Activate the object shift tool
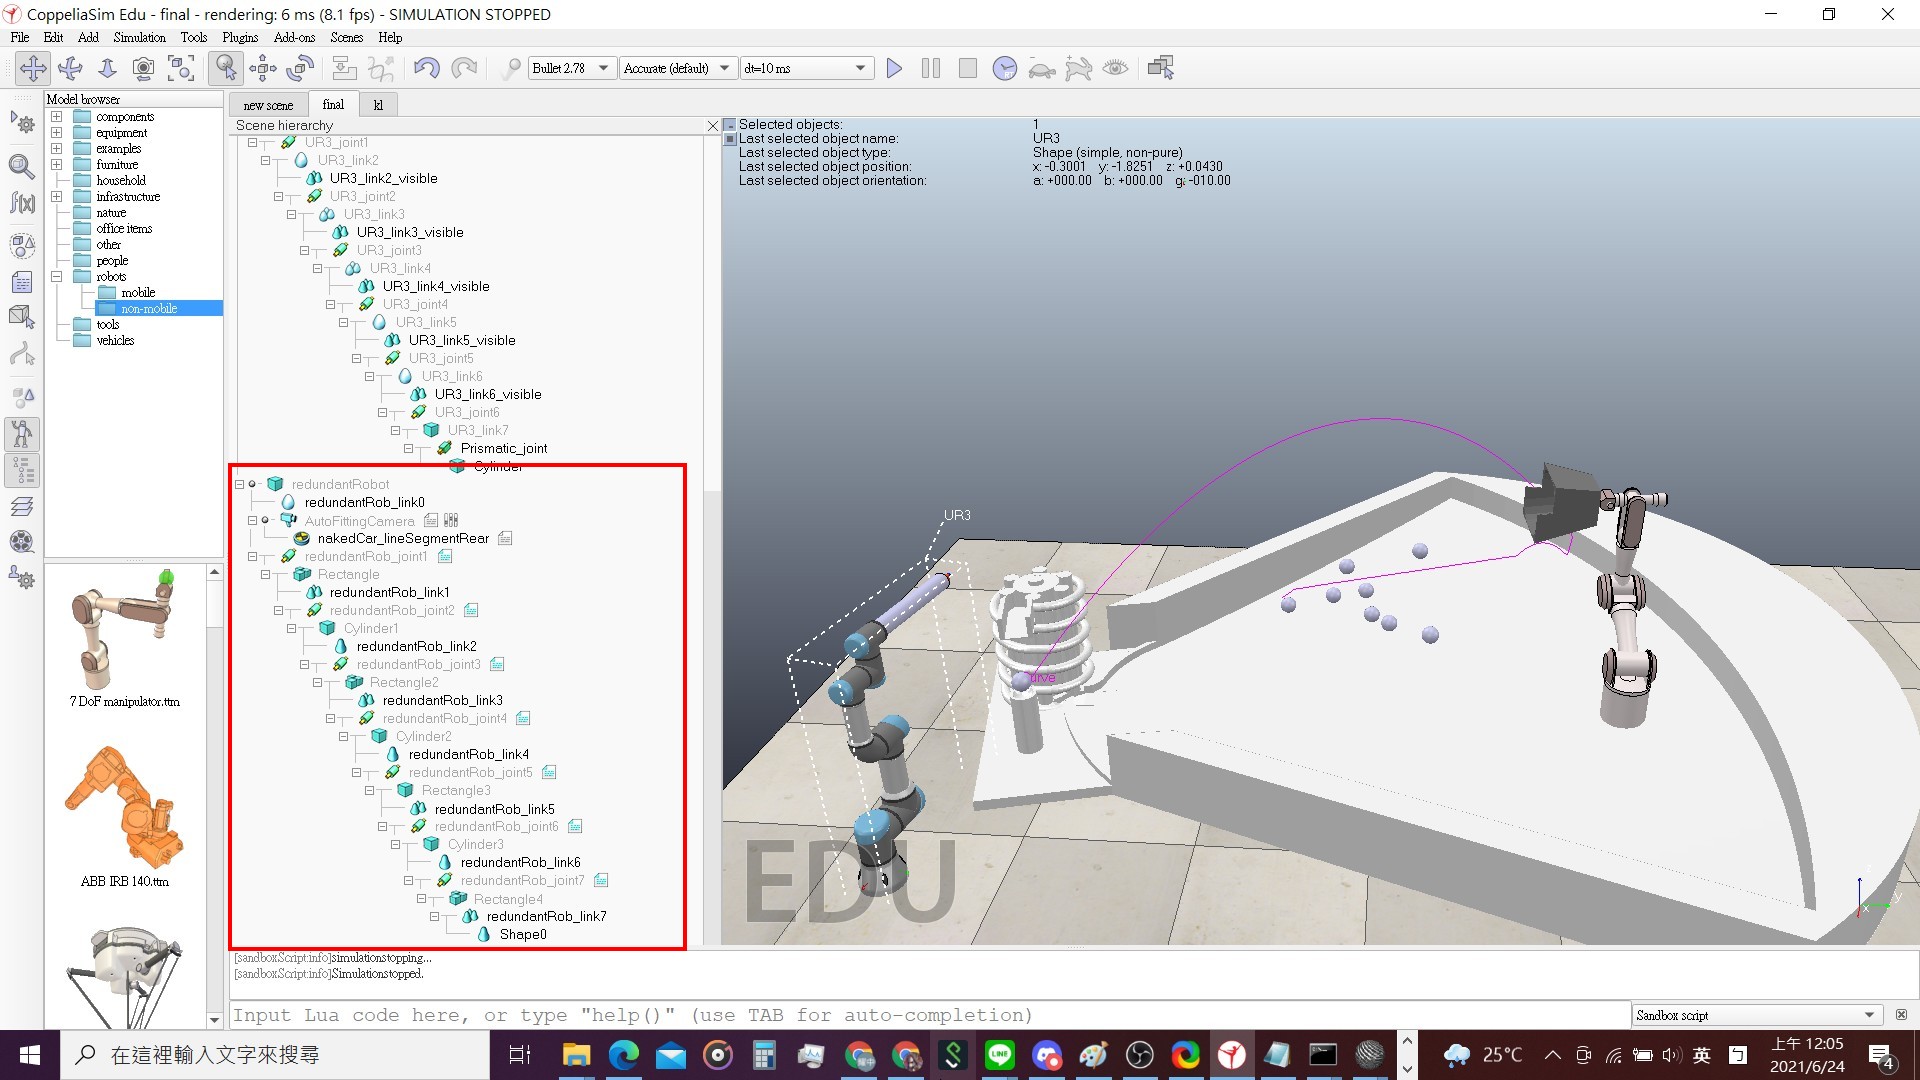Screen dimensions: 1920x1080 (x=263, y=68)
